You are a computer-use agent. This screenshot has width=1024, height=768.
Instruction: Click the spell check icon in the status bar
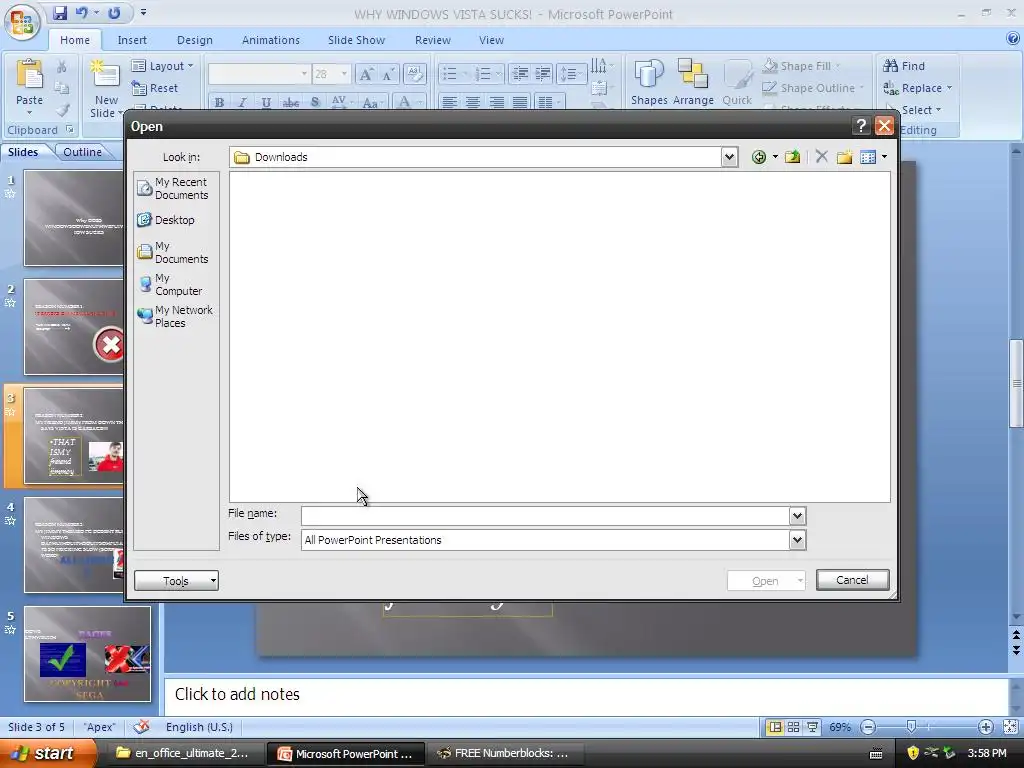click(x=141, y=726)
